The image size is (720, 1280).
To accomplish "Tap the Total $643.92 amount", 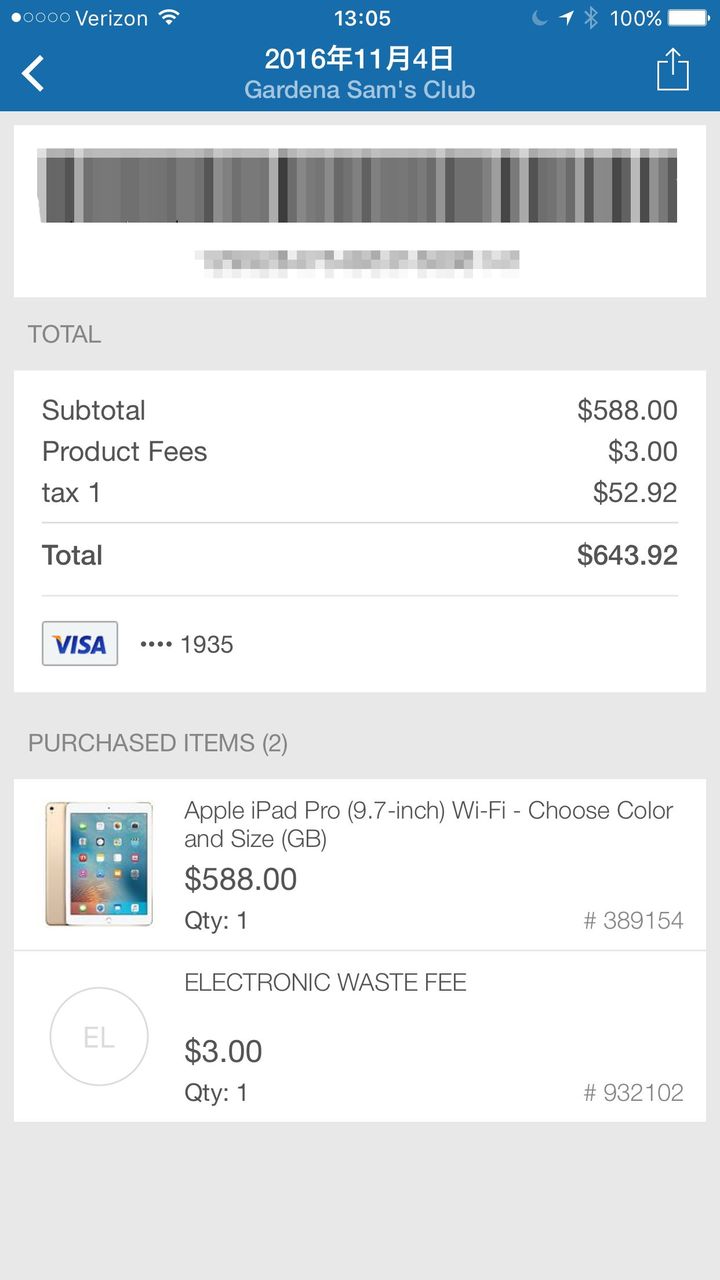I will point(627,556).
